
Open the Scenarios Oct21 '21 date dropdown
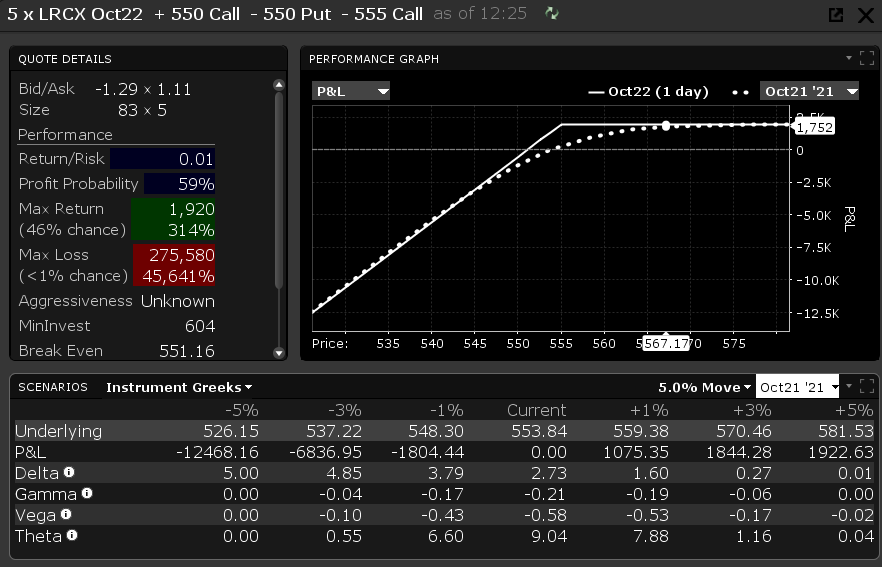[797, 388]
